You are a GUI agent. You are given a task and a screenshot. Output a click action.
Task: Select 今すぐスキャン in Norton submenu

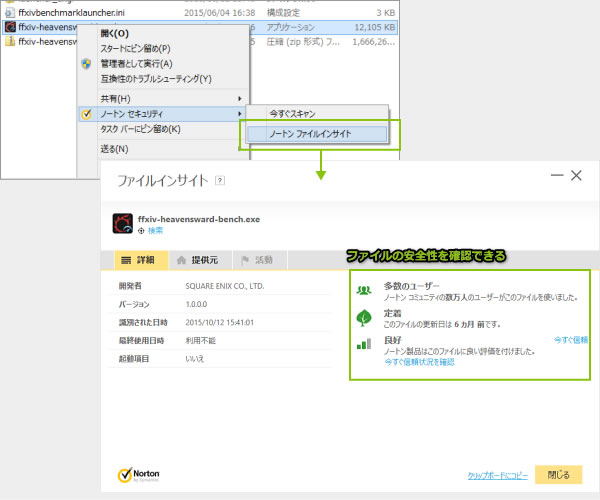pos(292,114)
